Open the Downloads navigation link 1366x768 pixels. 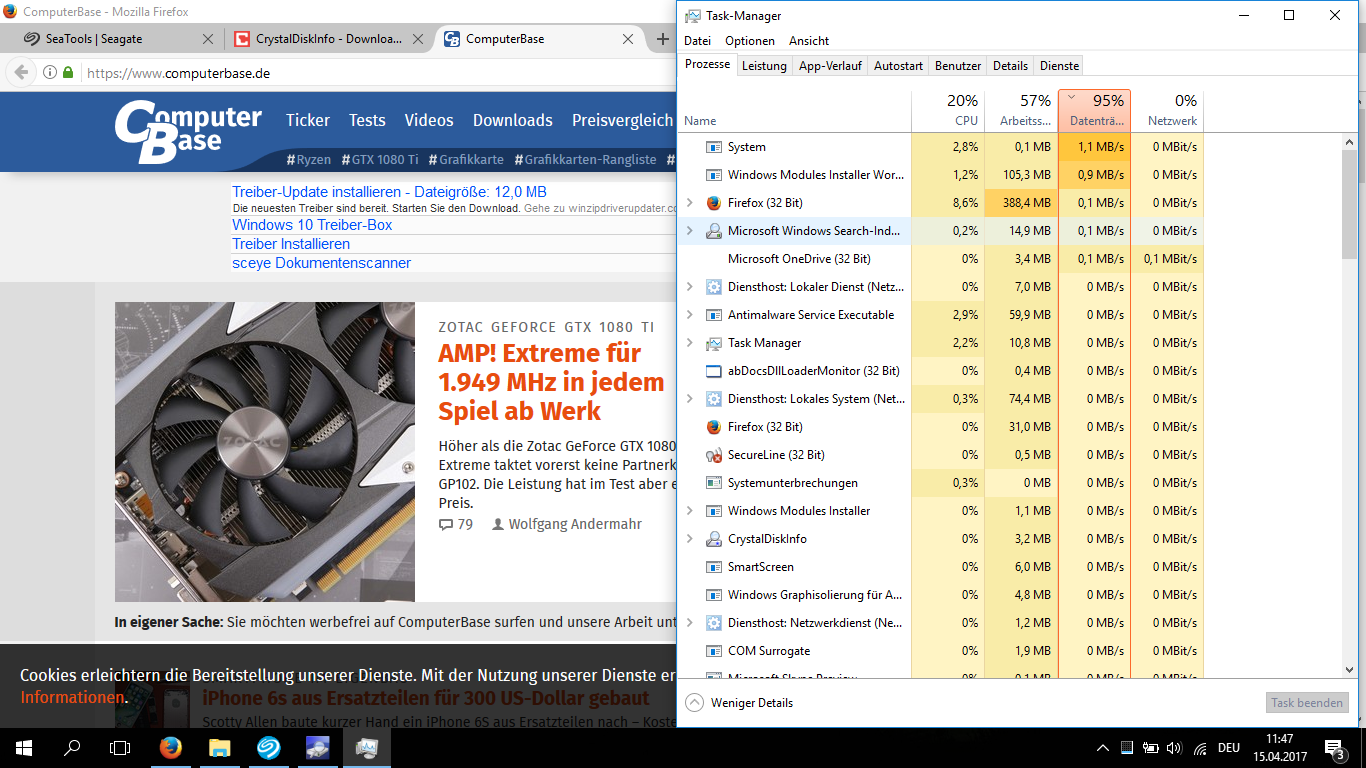513,120
